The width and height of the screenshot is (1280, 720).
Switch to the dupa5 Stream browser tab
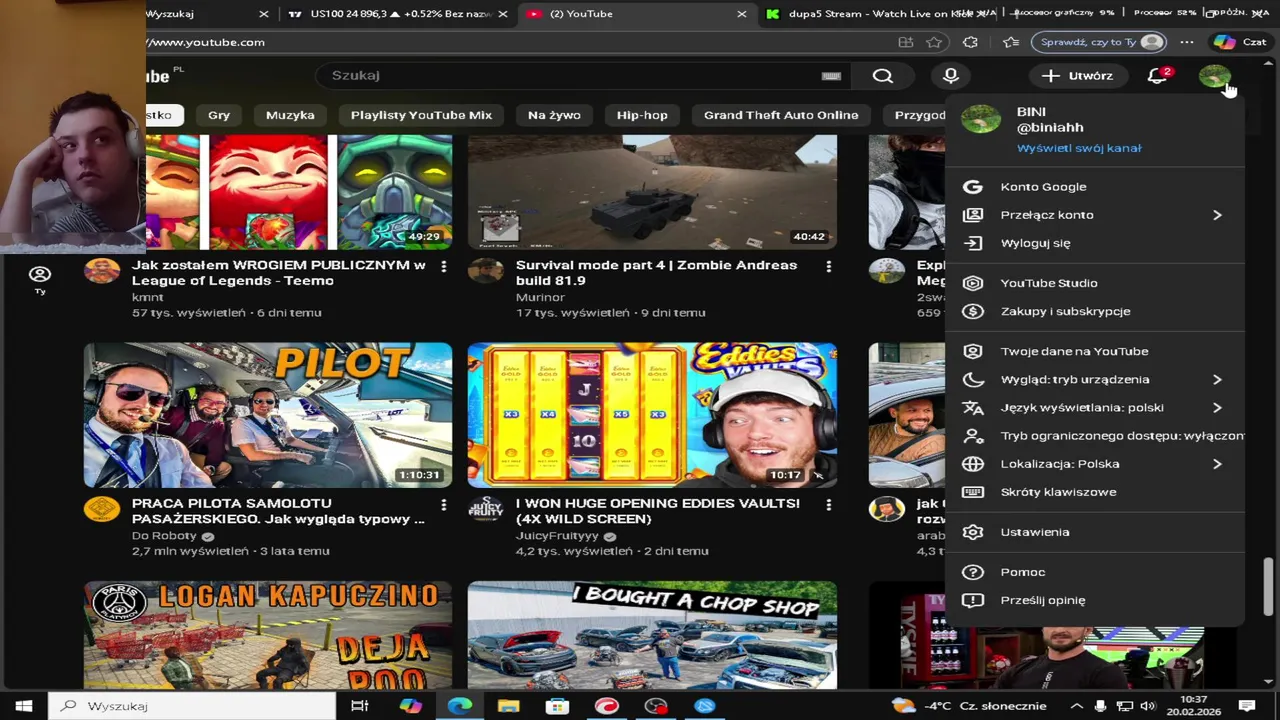pyautogui.click(x=880, y=14)
